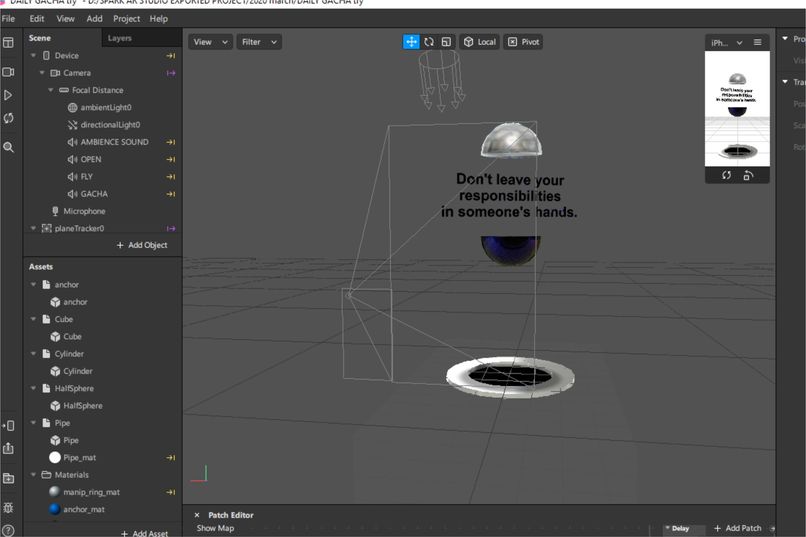806x537 pixels.
Task: Start playback with the play icon
Action: pos(8,95)
